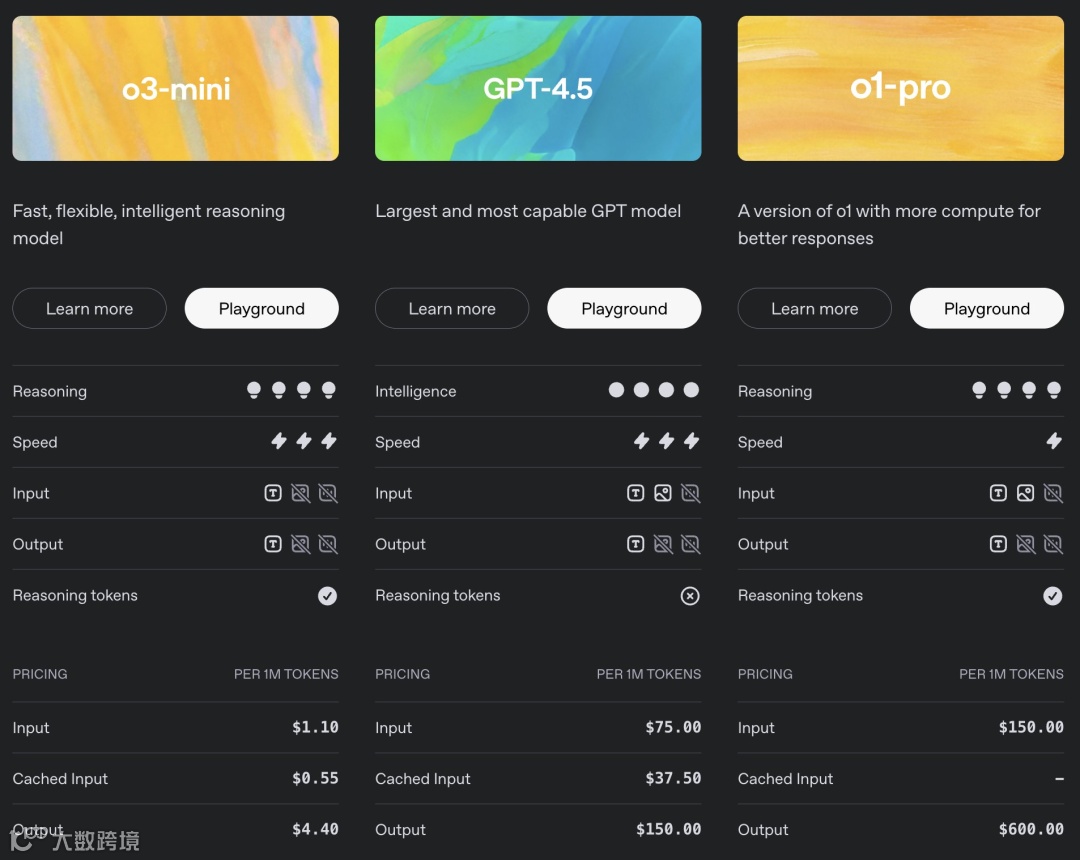Click o1-pro image input icon

pos(1026,493)
